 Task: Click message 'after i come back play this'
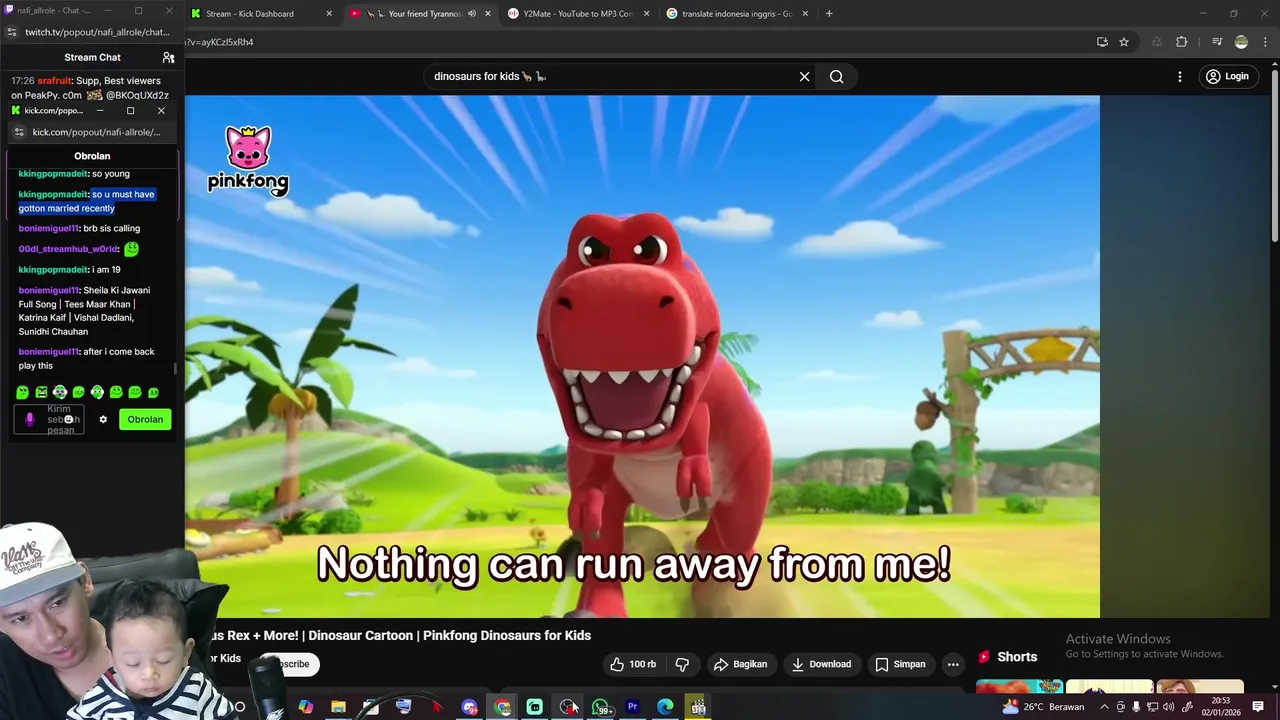tap(86, 359)
